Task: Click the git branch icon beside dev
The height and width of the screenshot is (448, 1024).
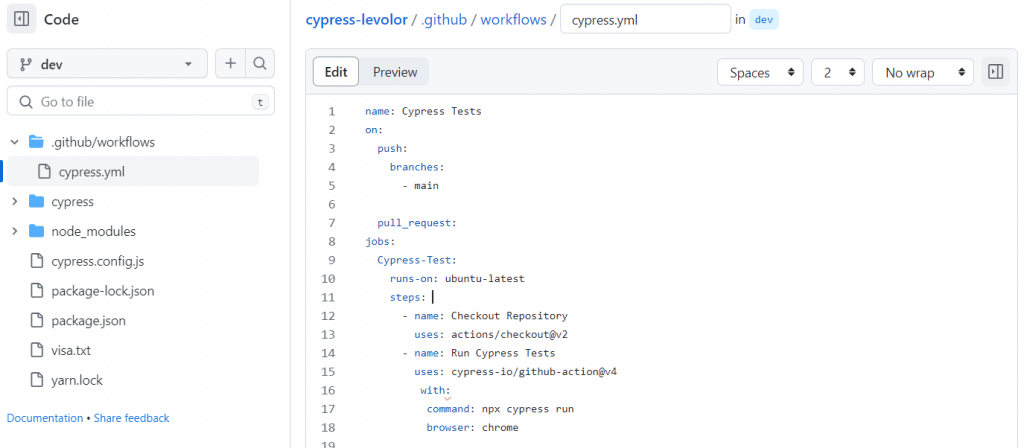Action: coord(26,64)
